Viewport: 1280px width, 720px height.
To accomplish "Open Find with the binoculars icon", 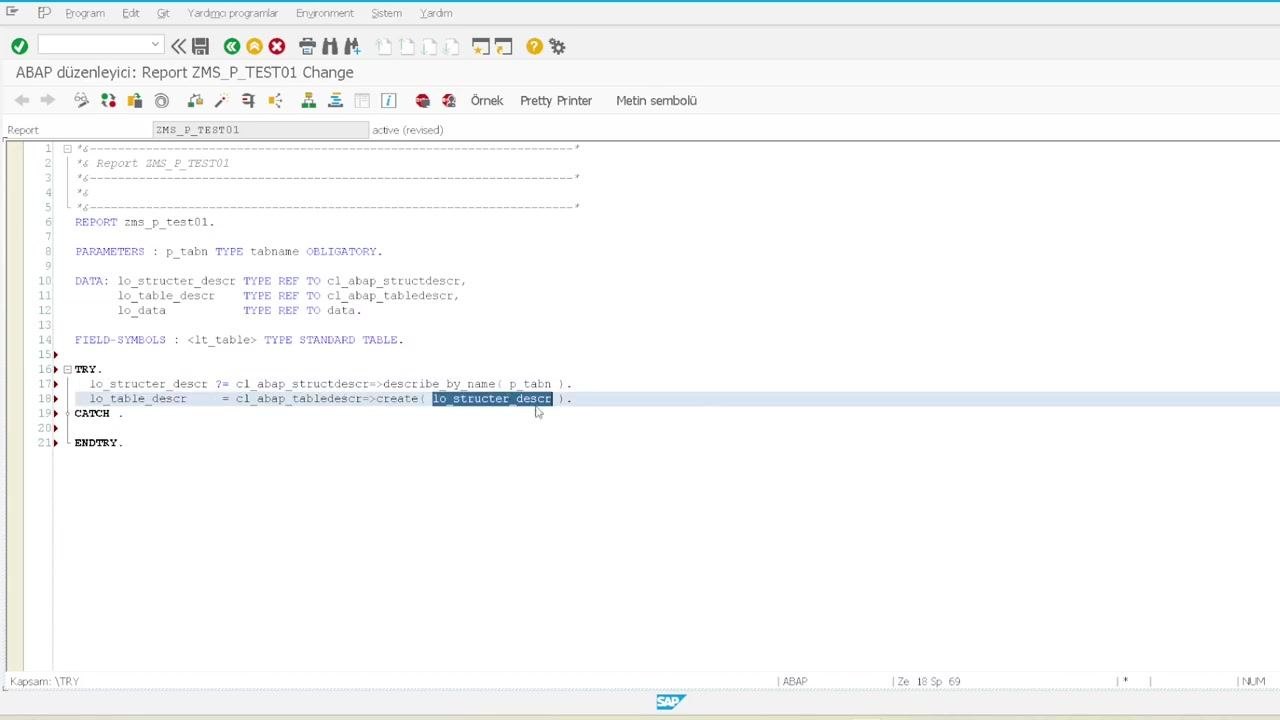I will (329, 46).
